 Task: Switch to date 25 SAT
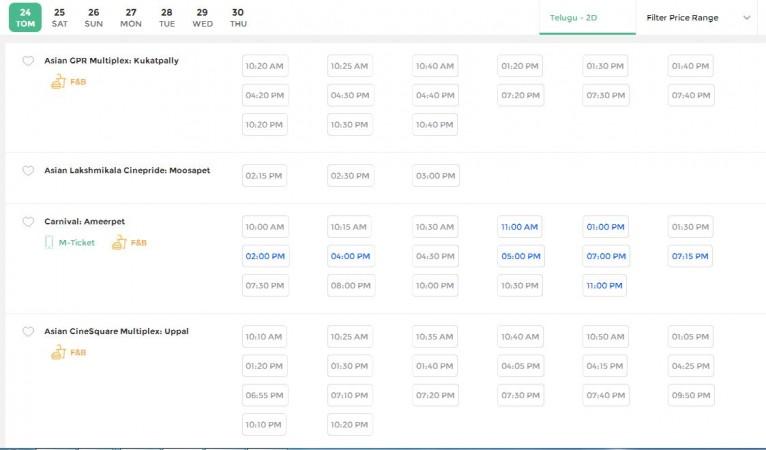tap(60, 18)
